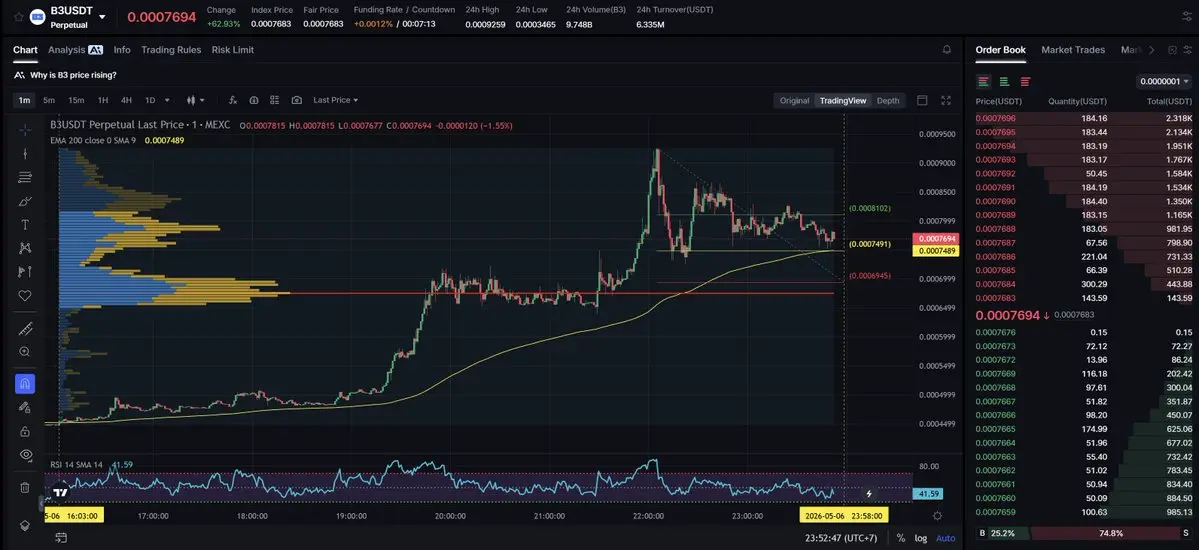The width and height of the screenshot is (1199, 550).
Task: Open the Last Price dropdown
Action: pos(336,100)
